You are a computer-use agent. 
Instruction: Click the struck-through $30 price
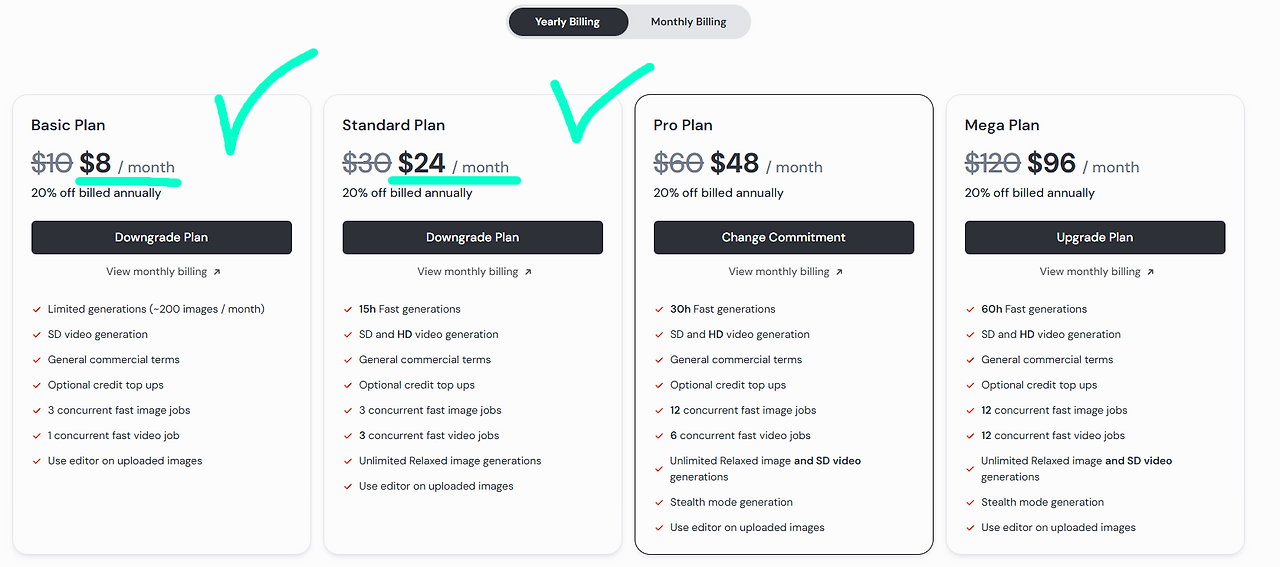(367, 163)
